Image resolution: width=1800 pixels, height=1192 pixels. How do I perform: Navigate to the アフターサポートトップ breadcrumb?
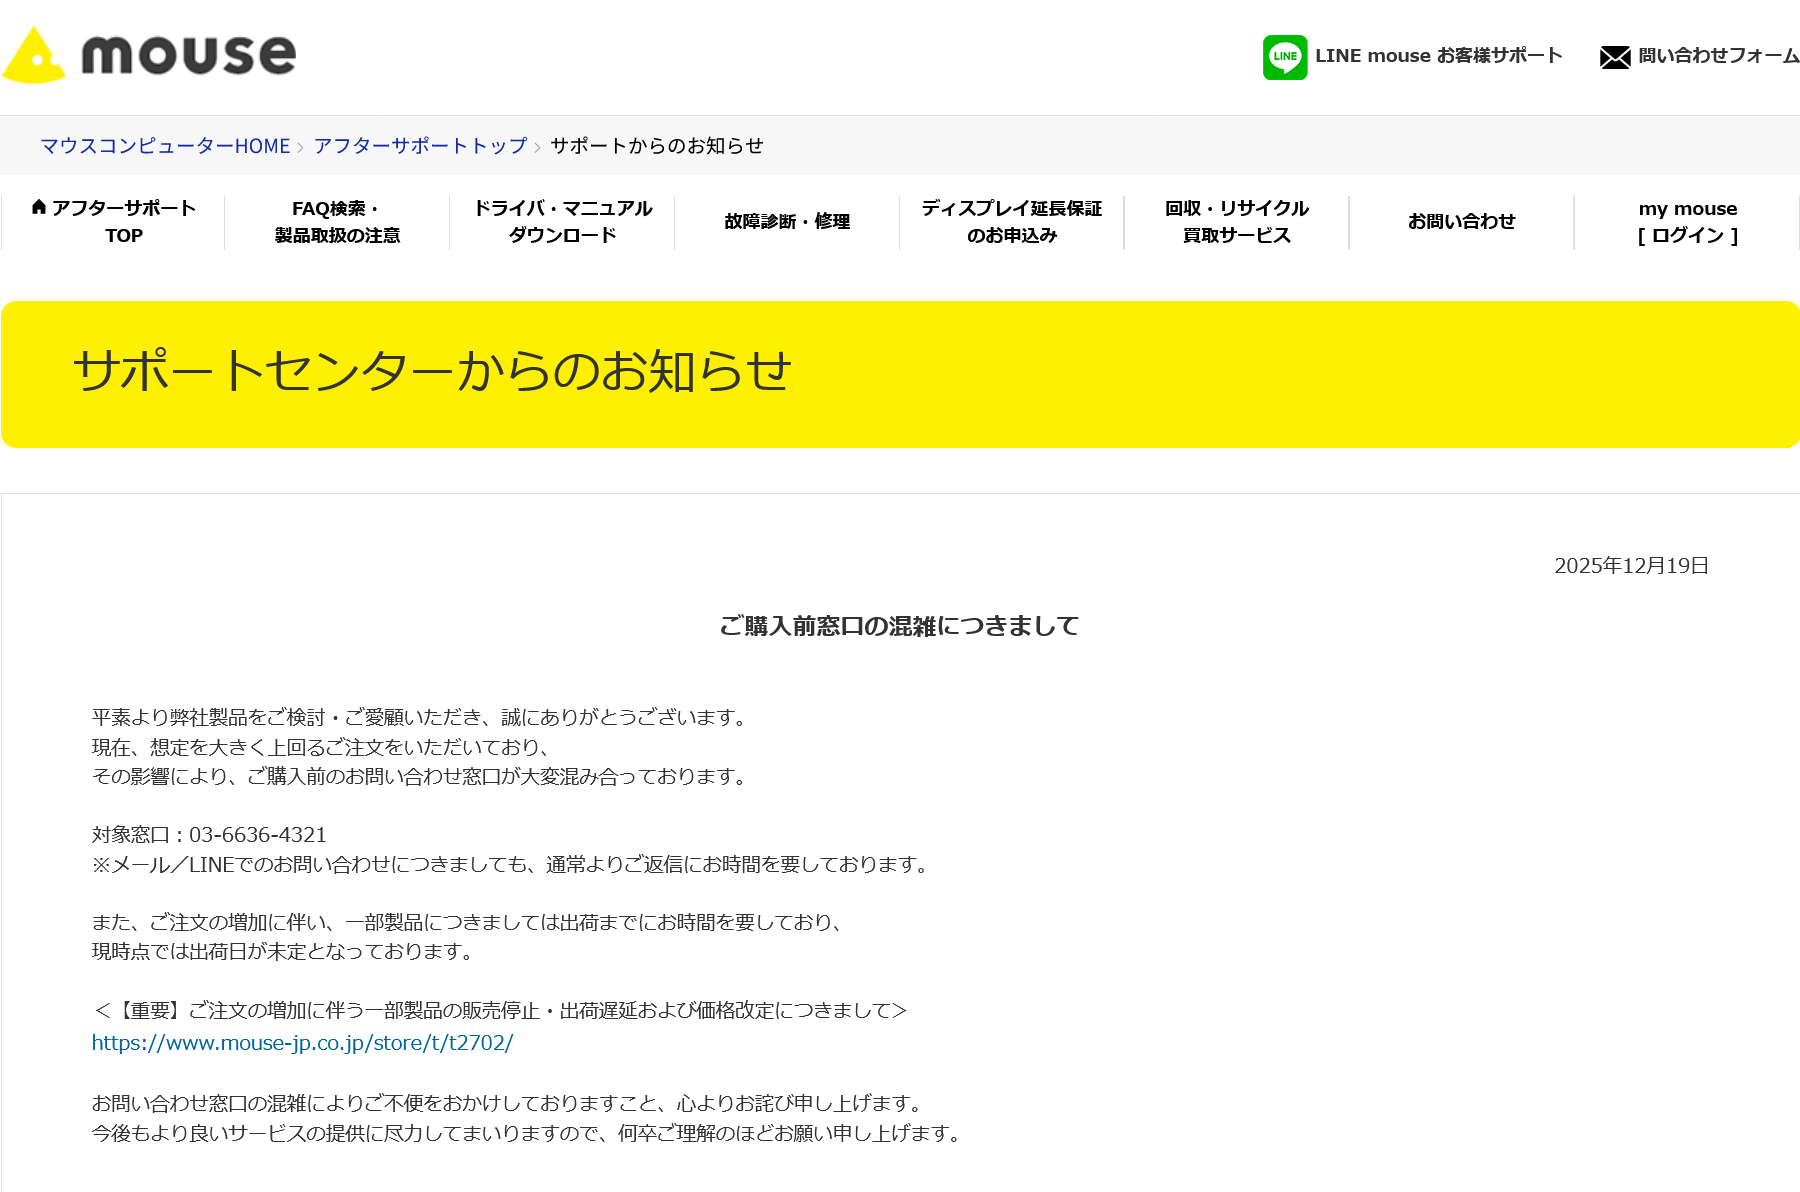[x=420, y=146]
